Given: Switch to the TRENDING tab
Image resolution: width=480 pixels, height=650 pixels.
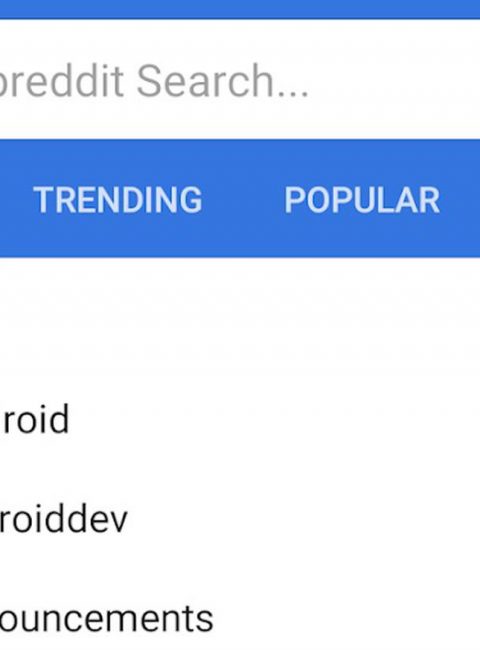Looking at the screenshot, I should coord(118,200).
